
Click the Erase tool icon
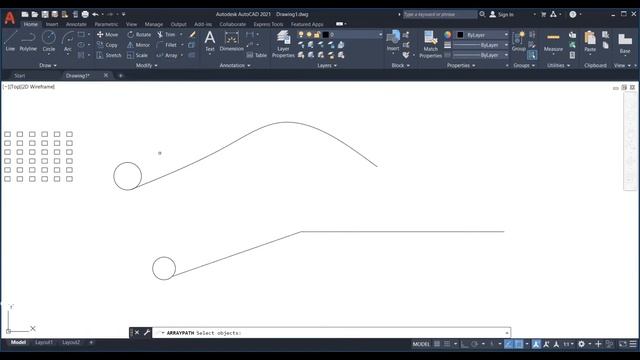tap(192, 35)
